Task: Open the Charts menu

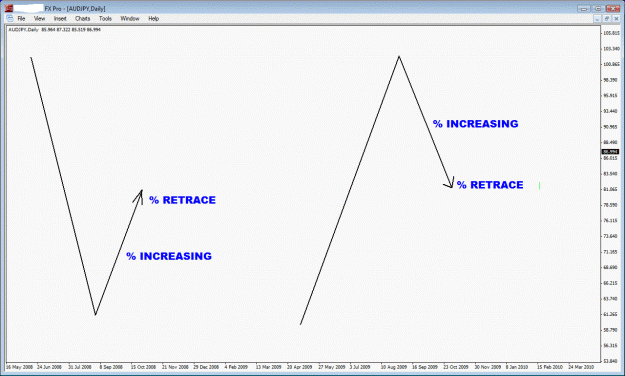Action: 83,19
